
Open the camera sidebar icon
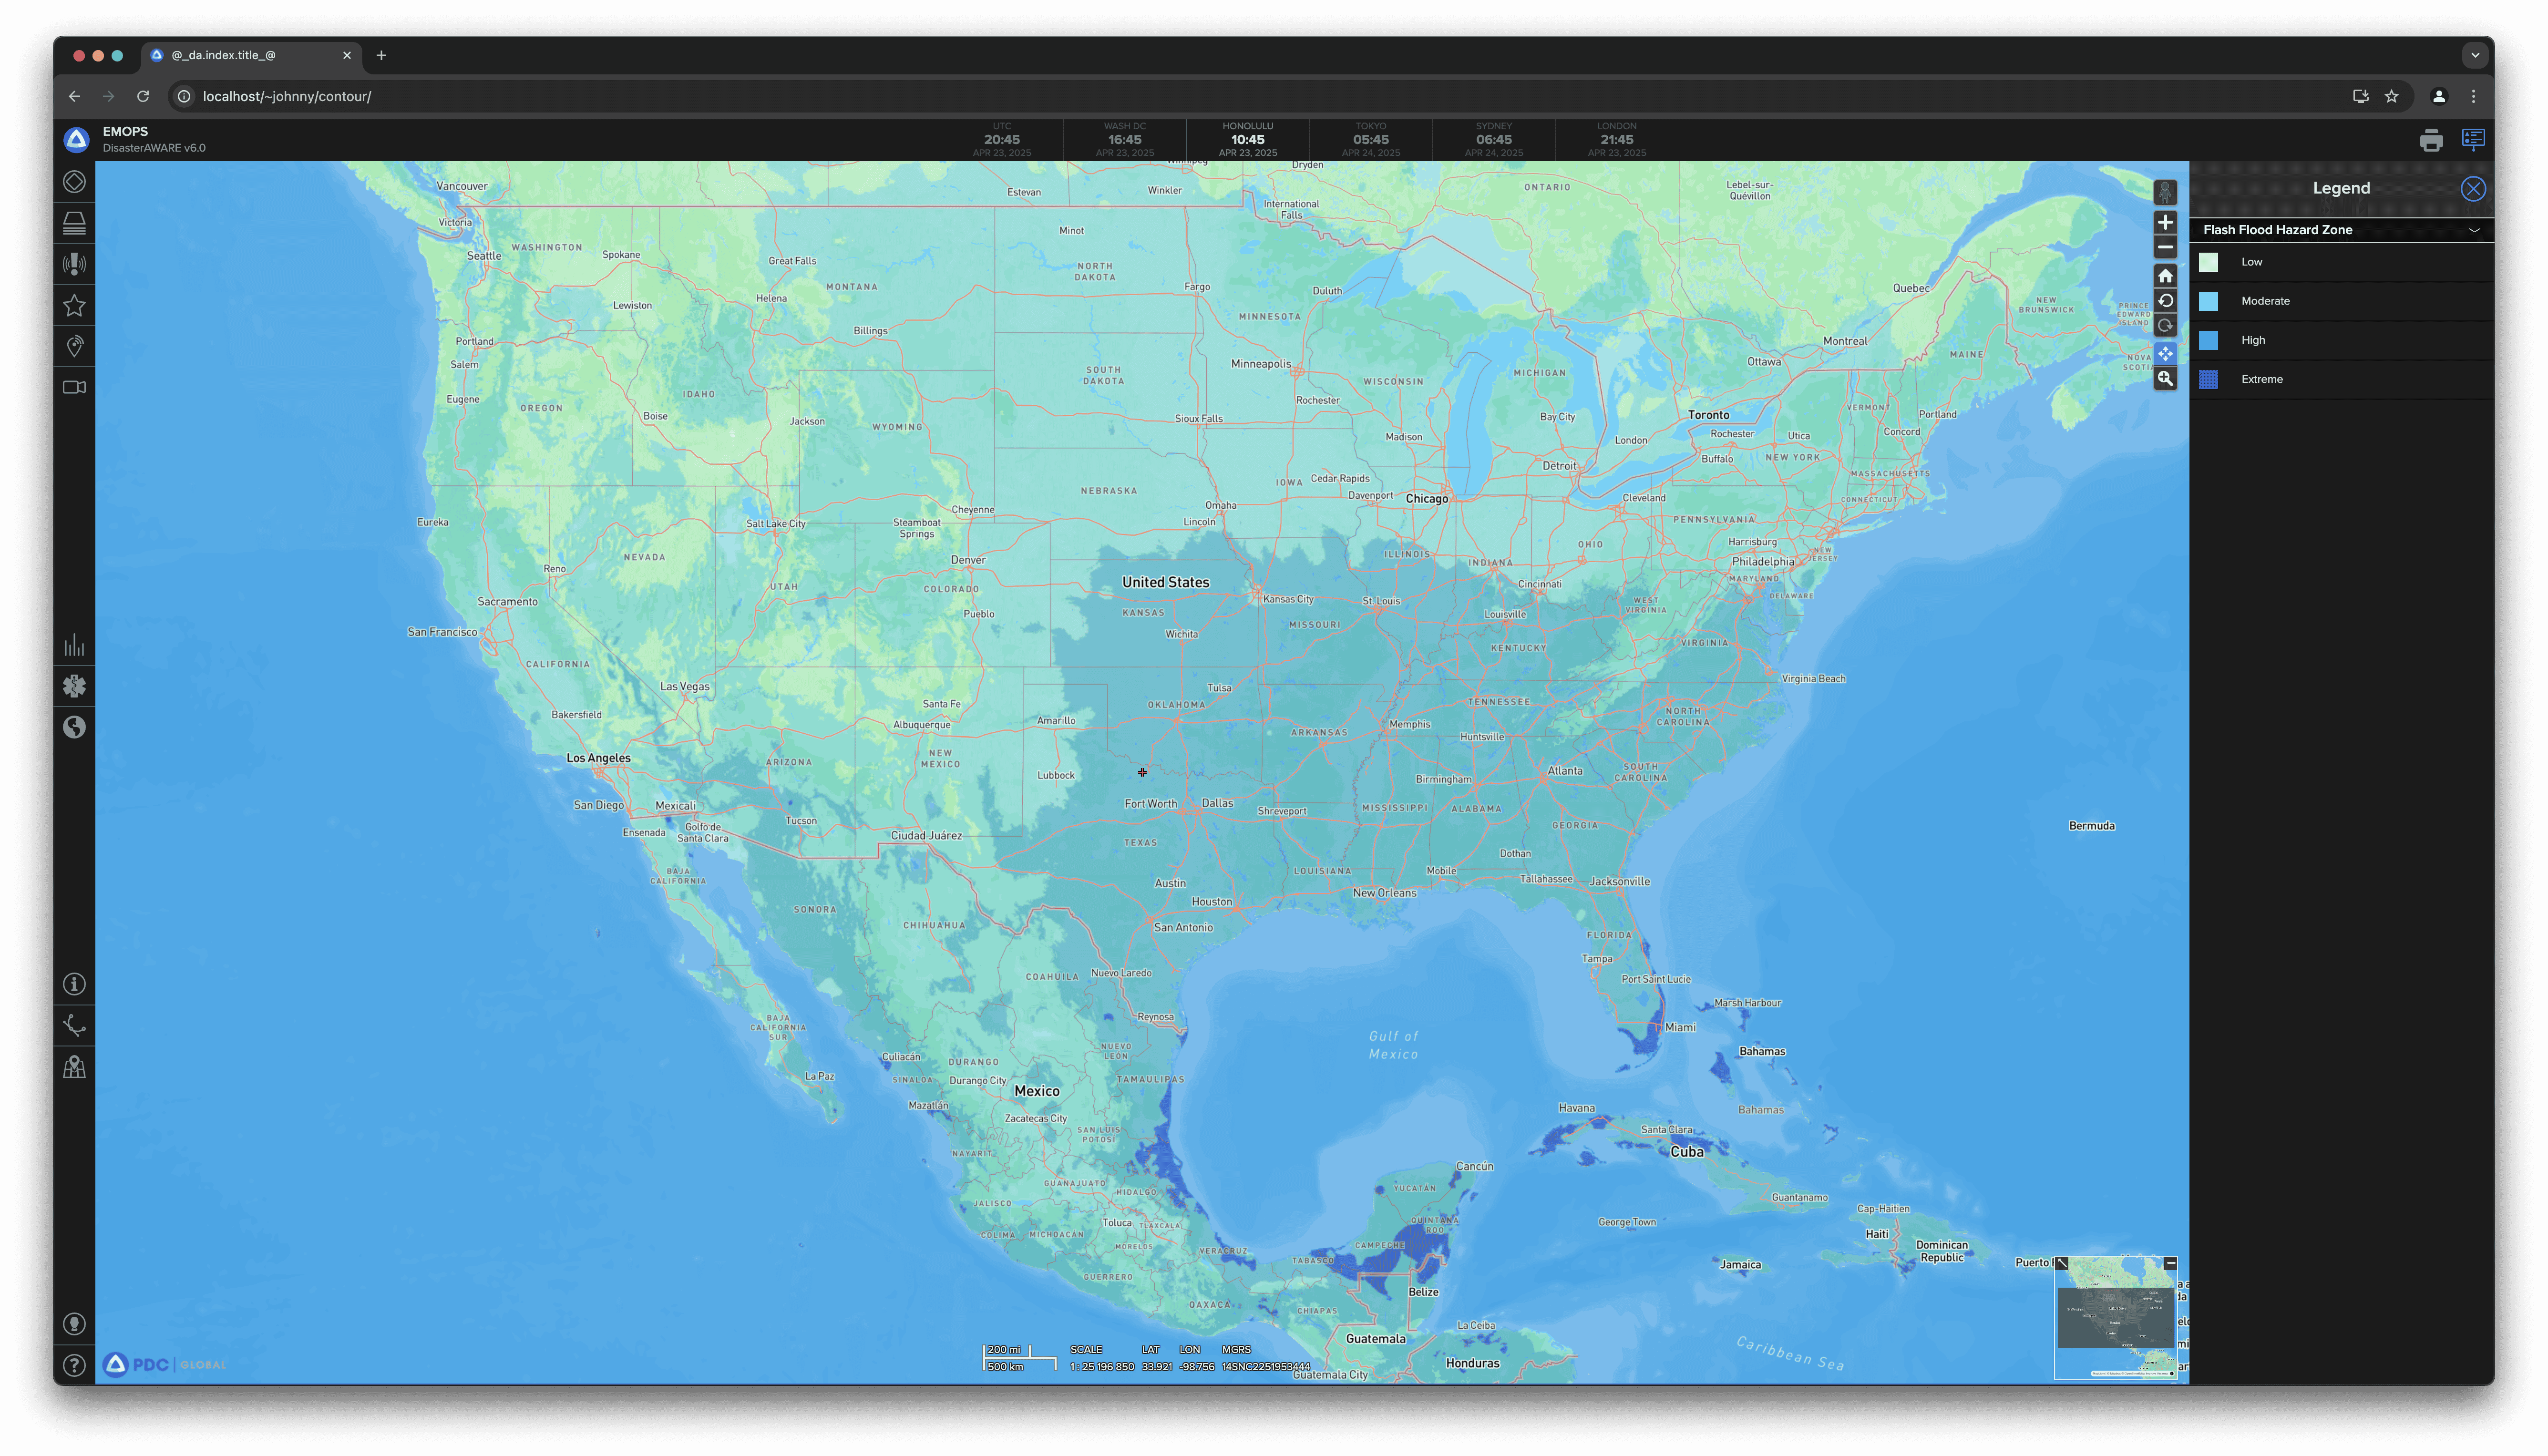coord(74,387)
